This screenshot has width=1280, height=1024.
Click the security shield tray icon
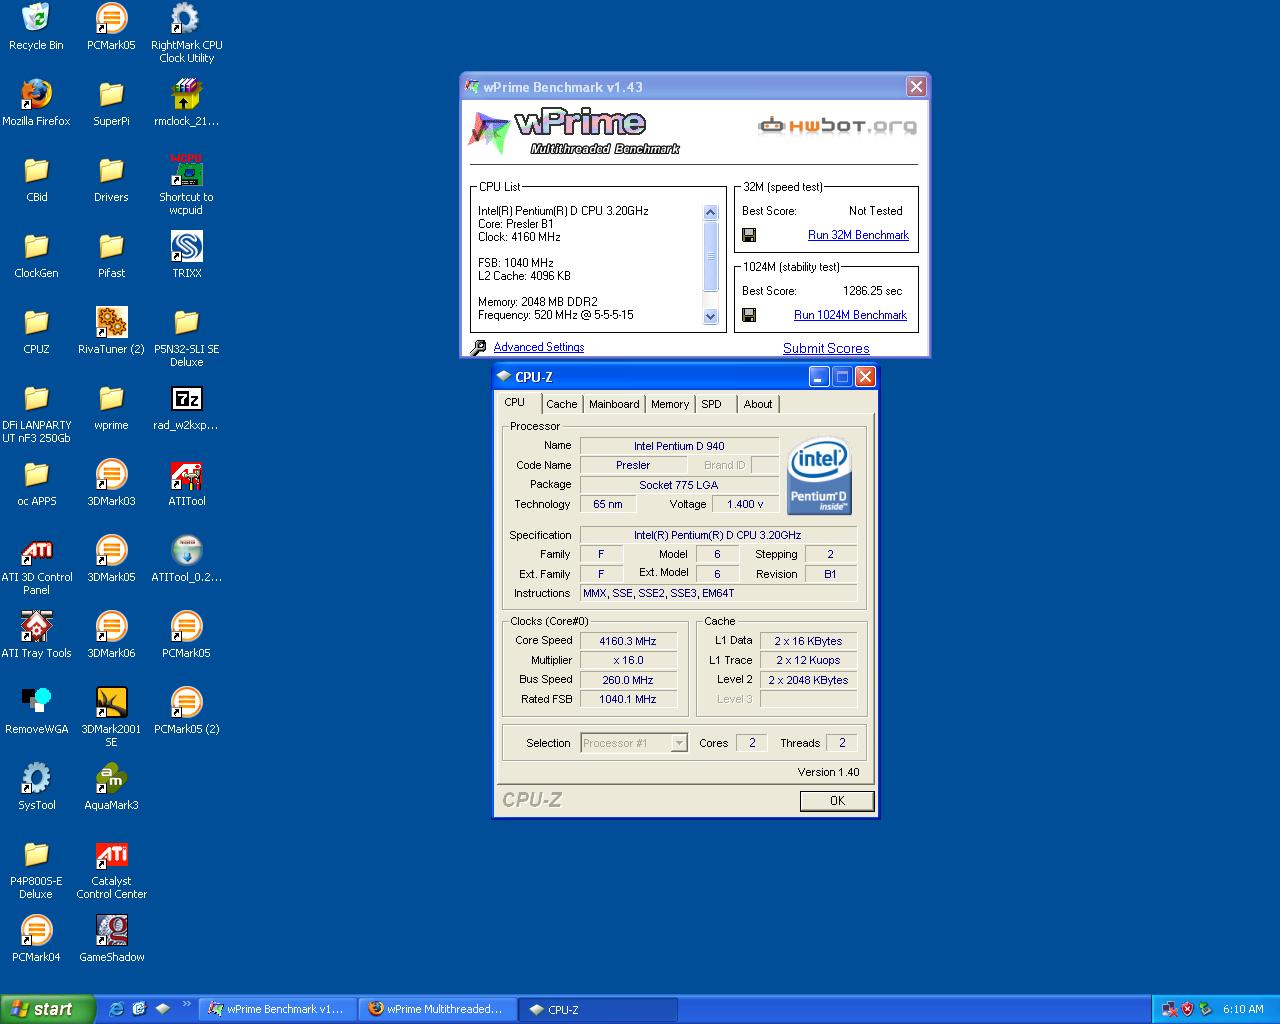tap(1187, 1009)
